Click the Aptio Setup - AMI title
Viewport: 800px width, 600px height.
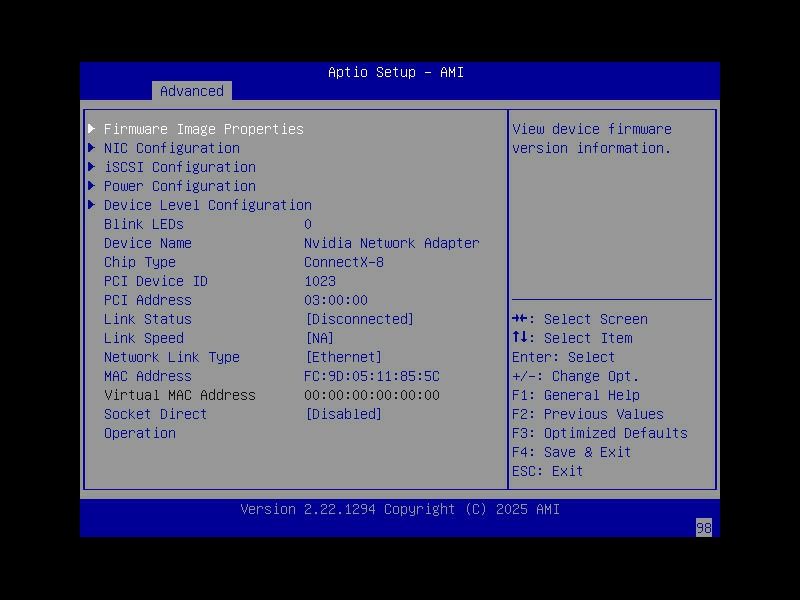point(396,72)
